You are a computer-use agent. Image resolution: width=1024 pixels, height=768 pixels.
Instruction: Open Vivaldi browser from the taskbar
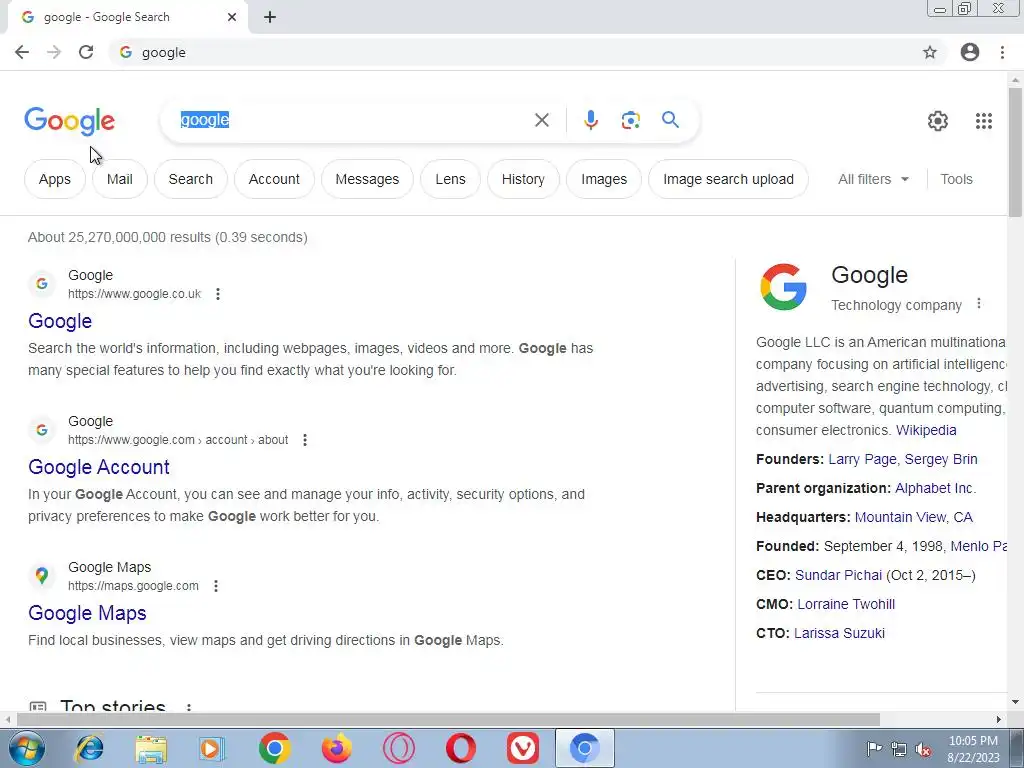coord(522,748)
